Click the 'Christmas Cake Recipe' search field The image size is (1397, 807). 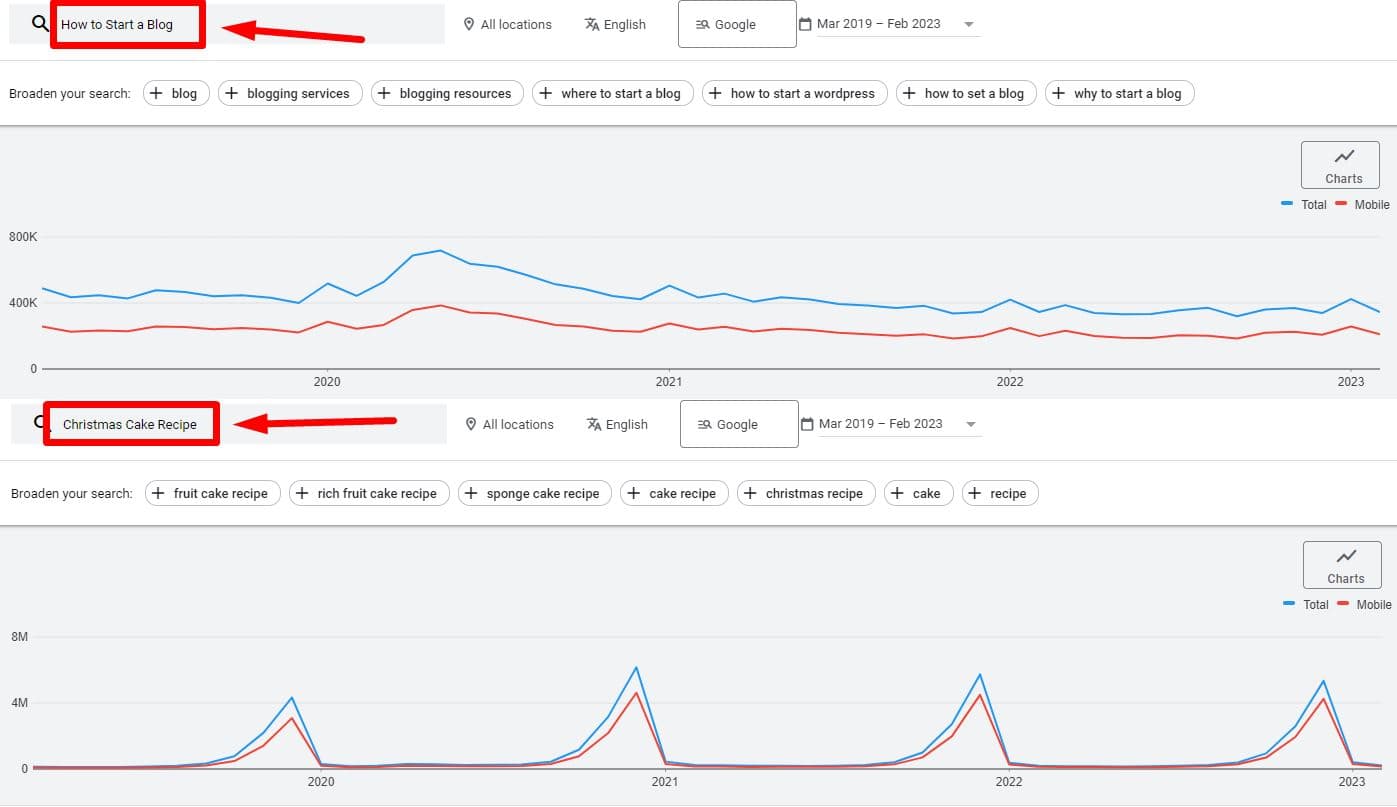click(x=229, y=424)
